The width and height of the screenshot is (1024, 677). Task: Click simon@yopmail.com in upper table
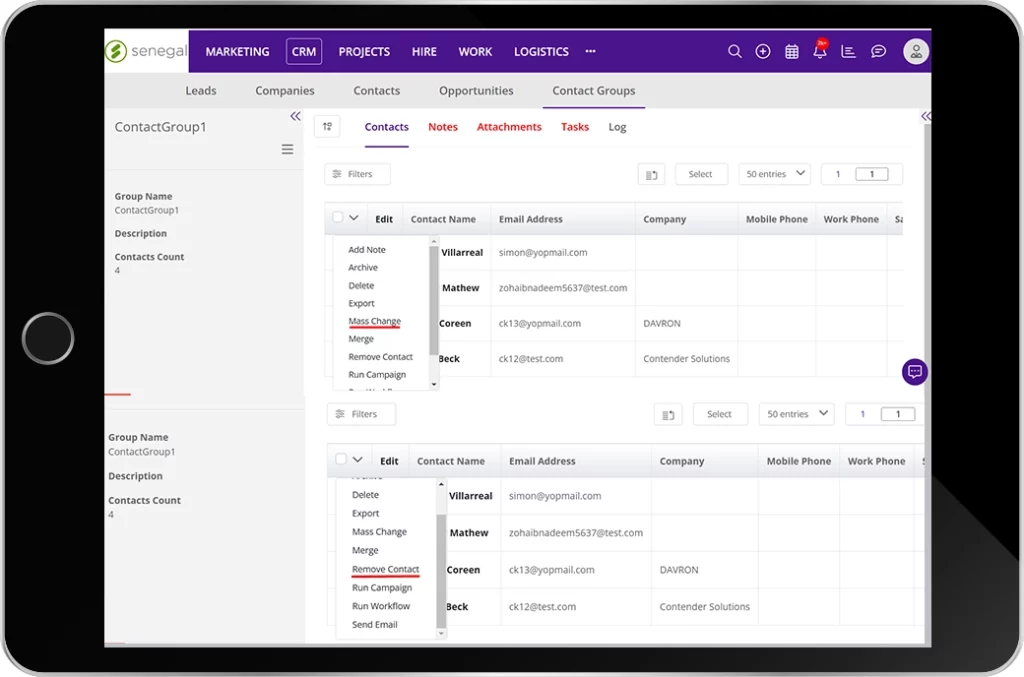tap(543, 253)
